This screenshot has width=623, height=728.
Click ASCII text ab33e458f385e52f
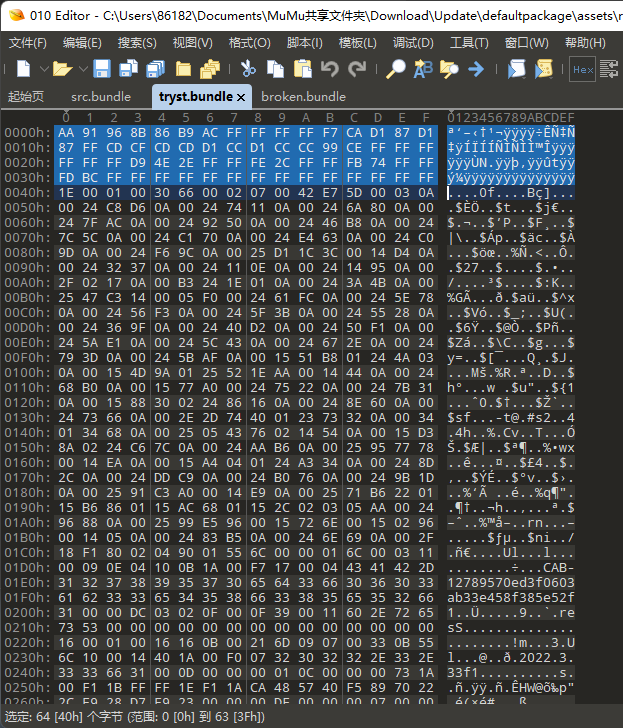[511, 597]
